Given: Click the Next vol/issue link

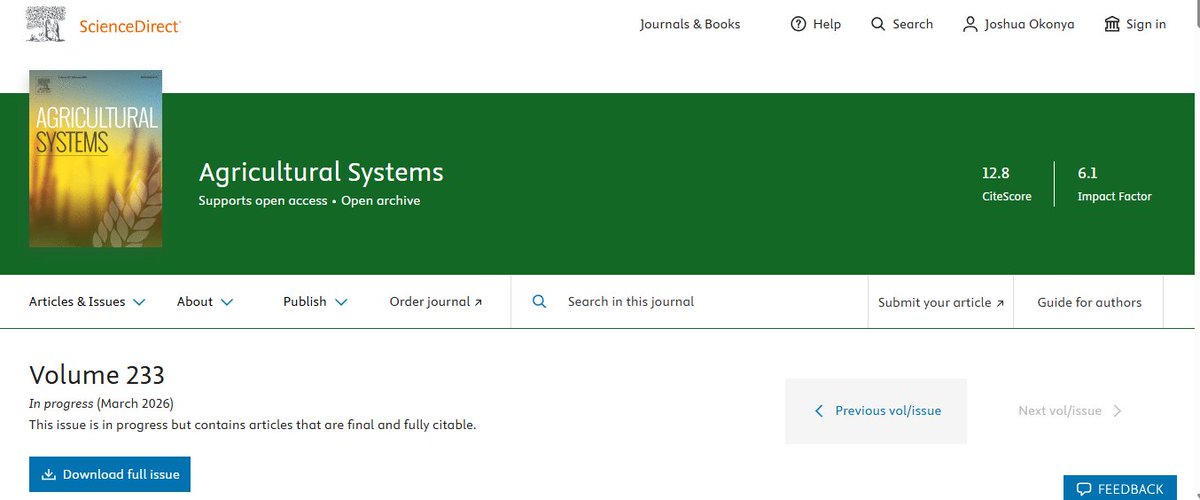Looking at the screenshot, I should click(1070, 411).
